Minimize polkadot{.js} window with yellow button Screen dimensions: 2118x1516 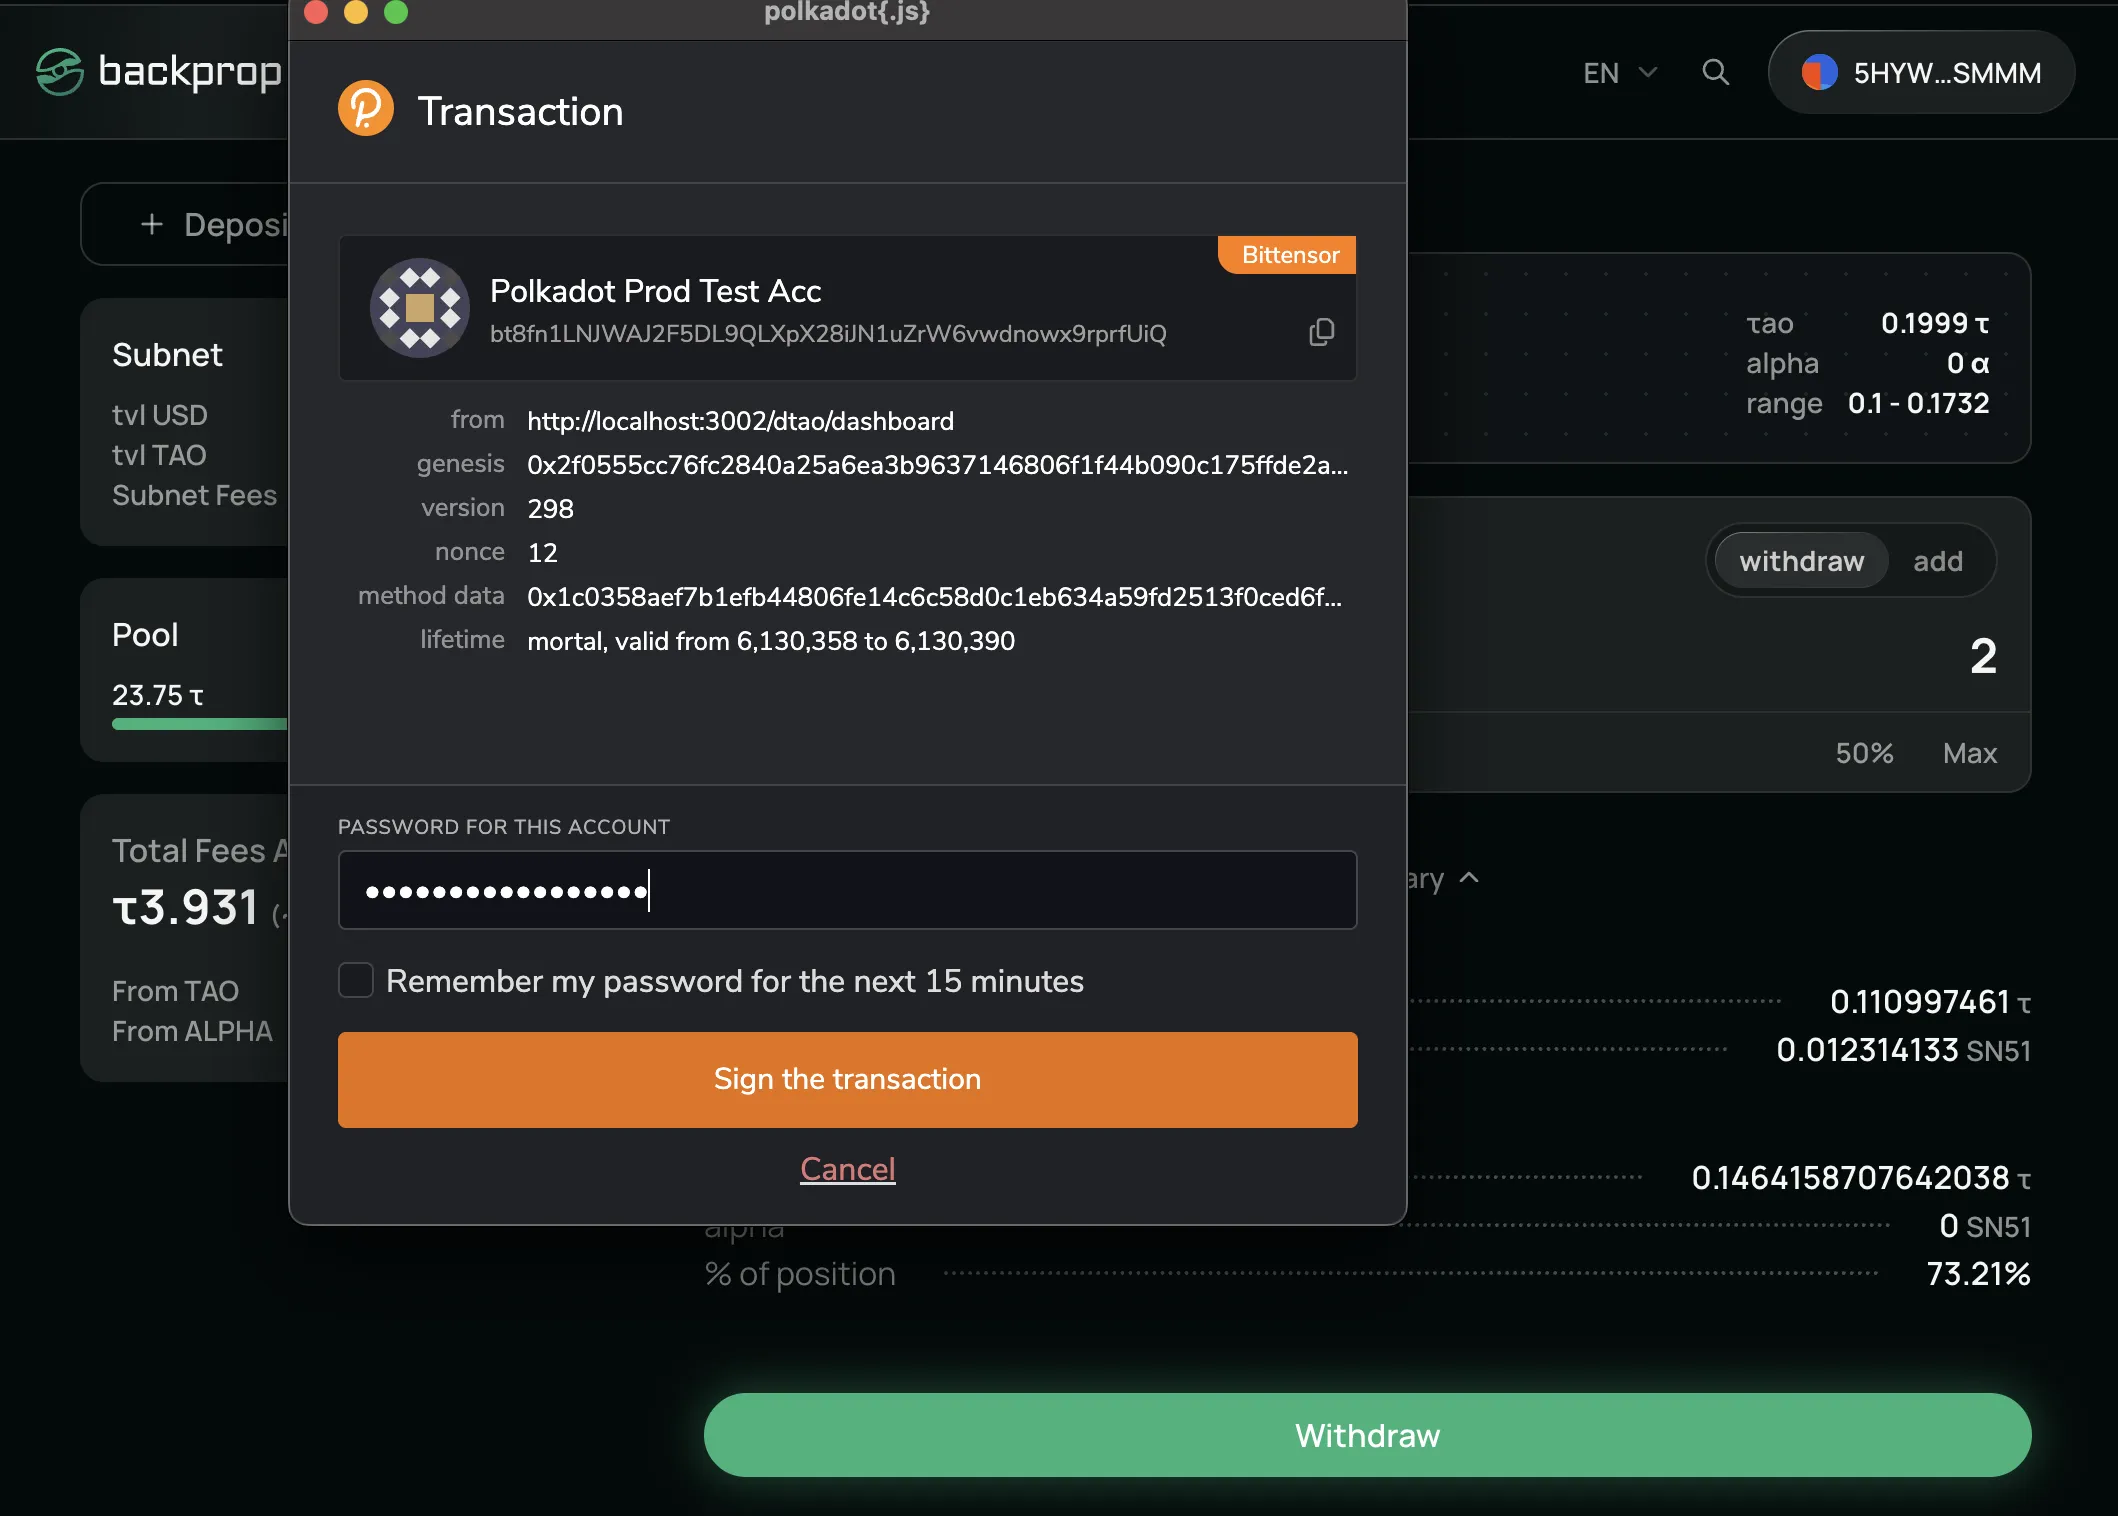(356, 11)
